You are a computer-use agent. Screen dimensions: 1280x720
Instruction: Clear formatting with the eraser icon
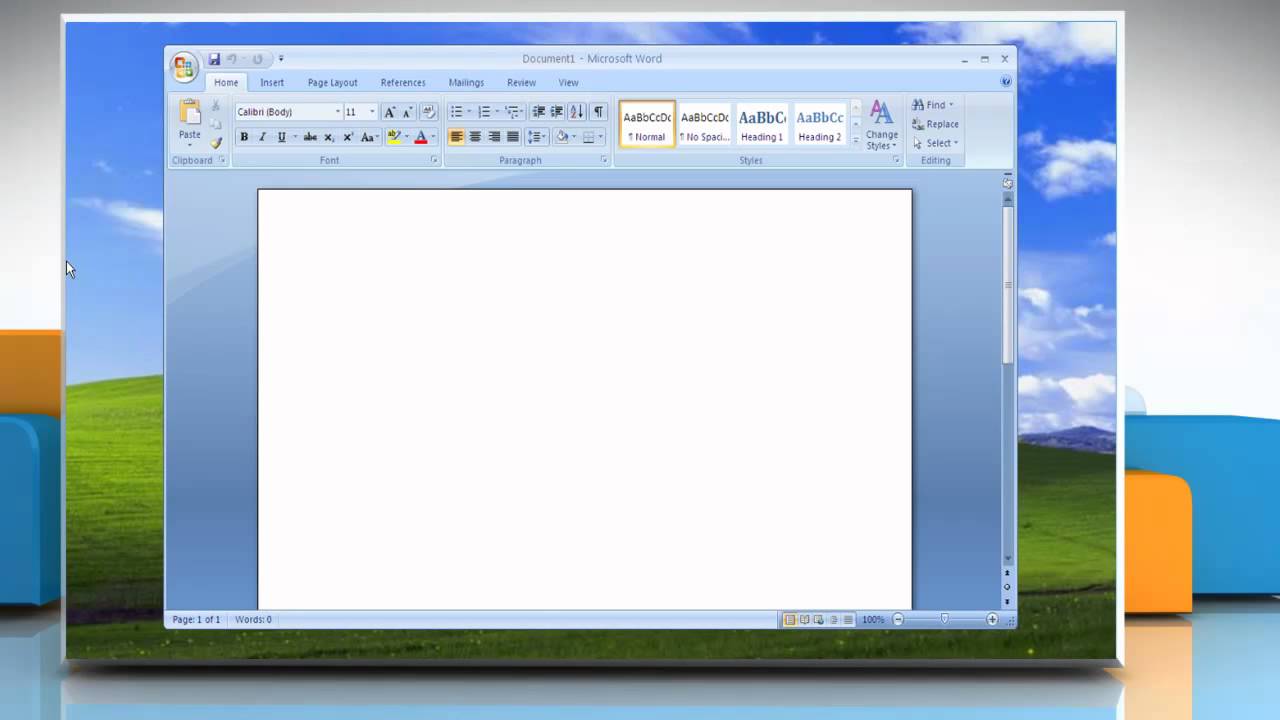(429, 112)
